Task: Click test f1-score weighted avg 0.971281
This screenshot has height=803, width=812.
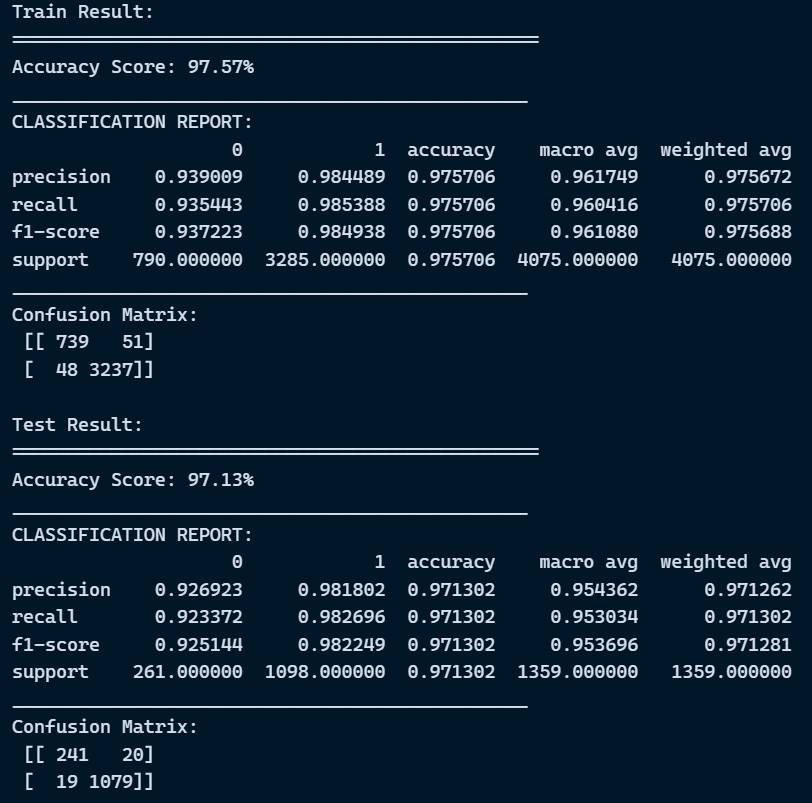Action: tap(748, 645)
